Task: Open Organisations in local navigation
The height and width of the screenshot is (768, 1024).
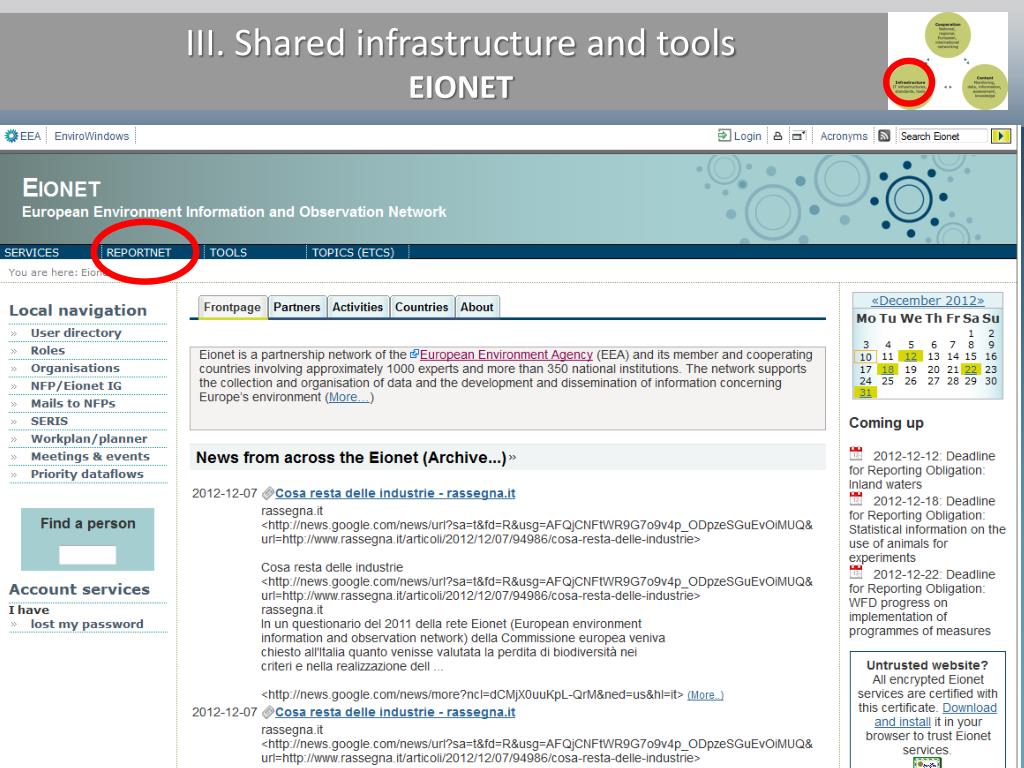Action: [75, 368]
